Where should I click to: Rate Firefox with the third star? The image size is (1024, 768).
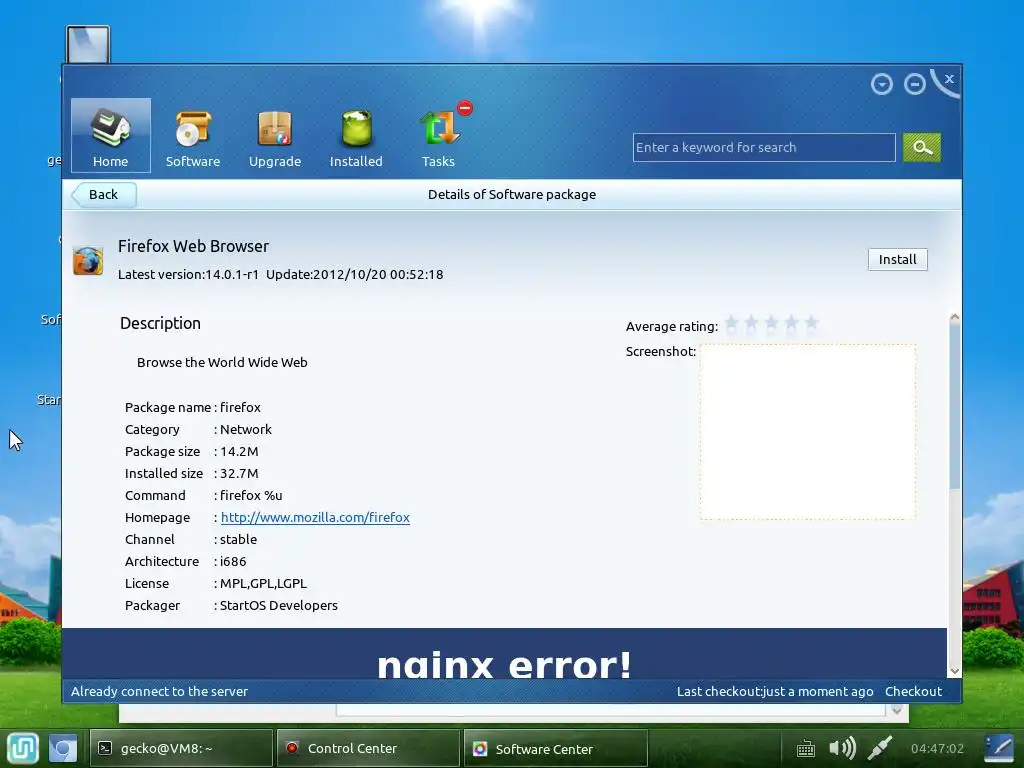click(772, 323)
